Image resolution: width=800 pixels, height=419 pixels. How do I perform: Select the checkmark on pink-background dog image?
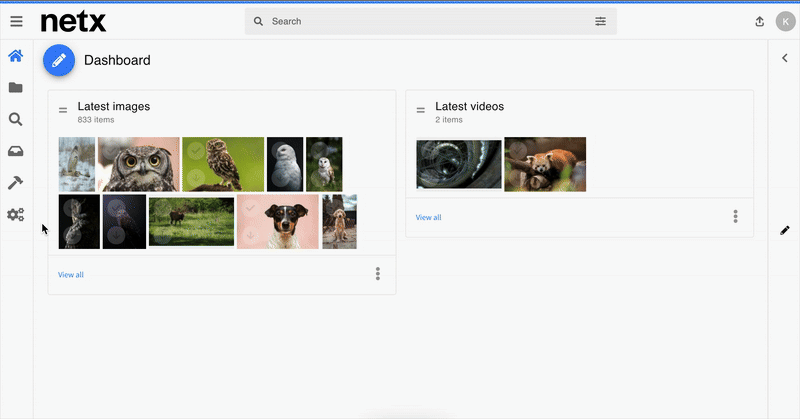tap(250, 208)
